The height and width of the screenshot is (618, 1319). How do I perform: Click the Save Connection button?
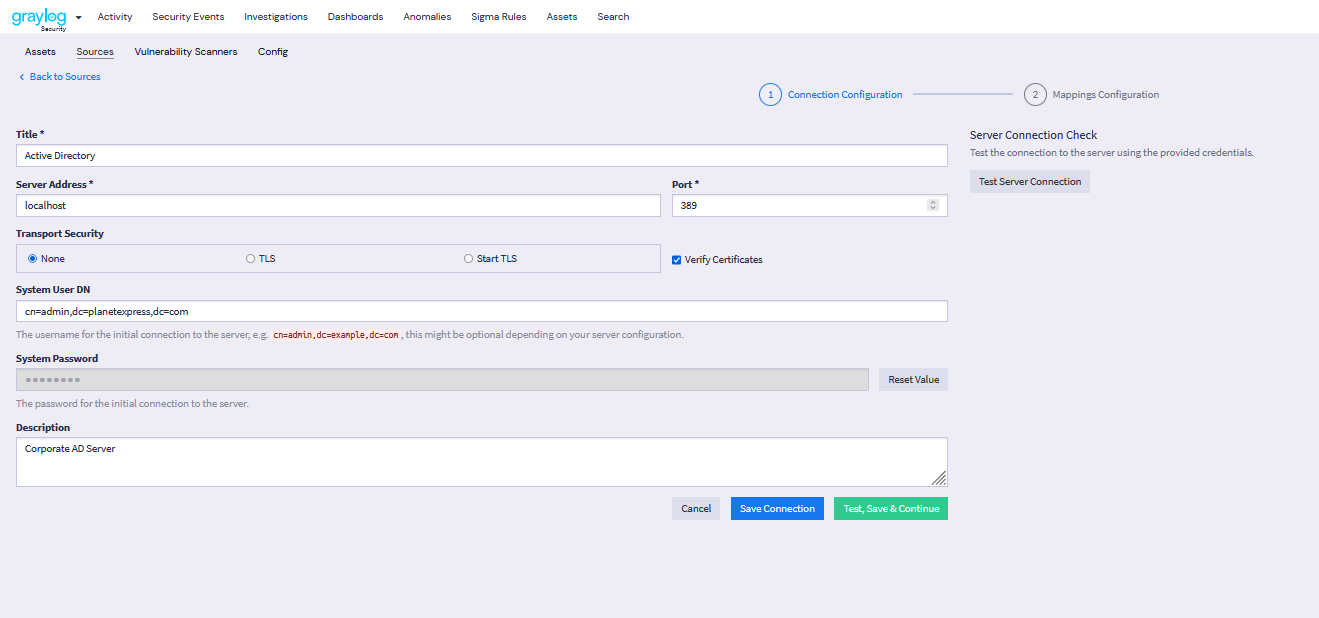tap(777, 509)
